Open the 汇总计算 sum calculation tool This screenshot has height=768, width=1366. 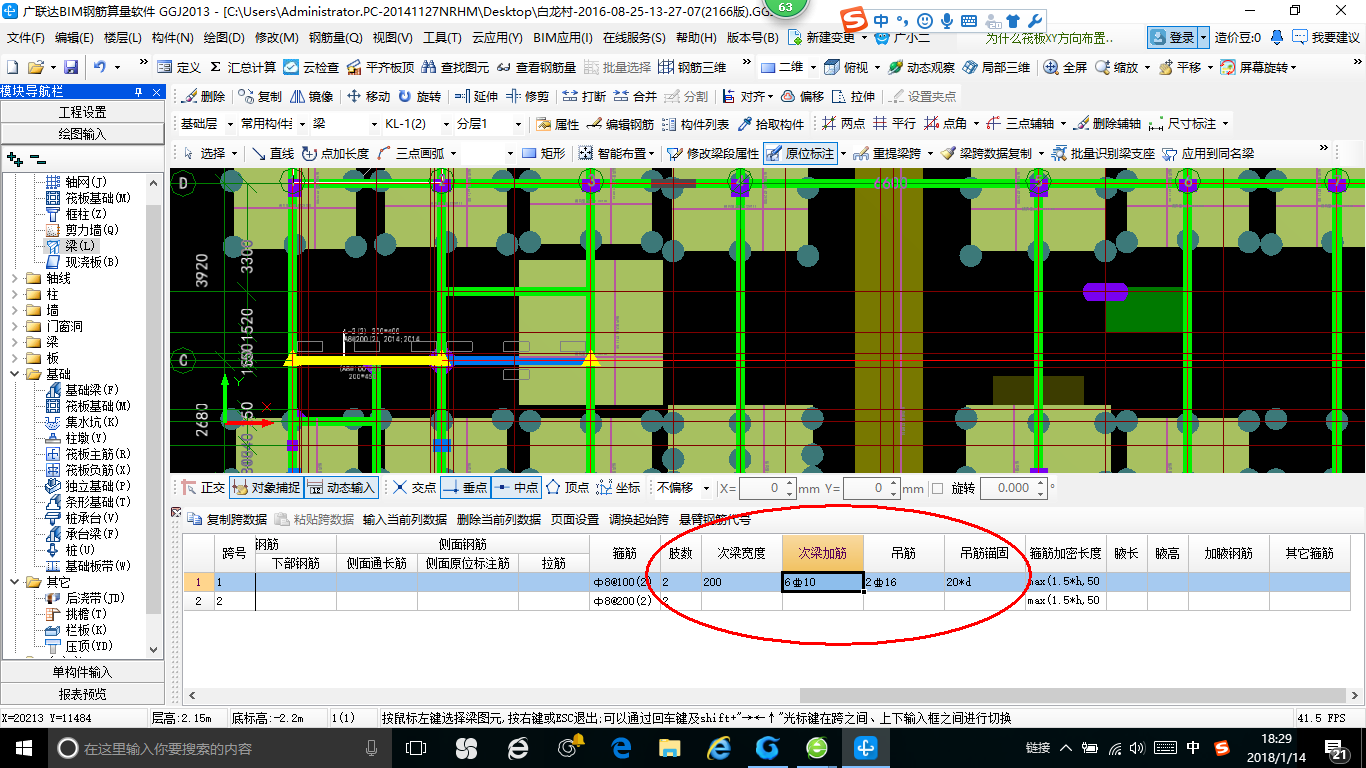[243, 67]
